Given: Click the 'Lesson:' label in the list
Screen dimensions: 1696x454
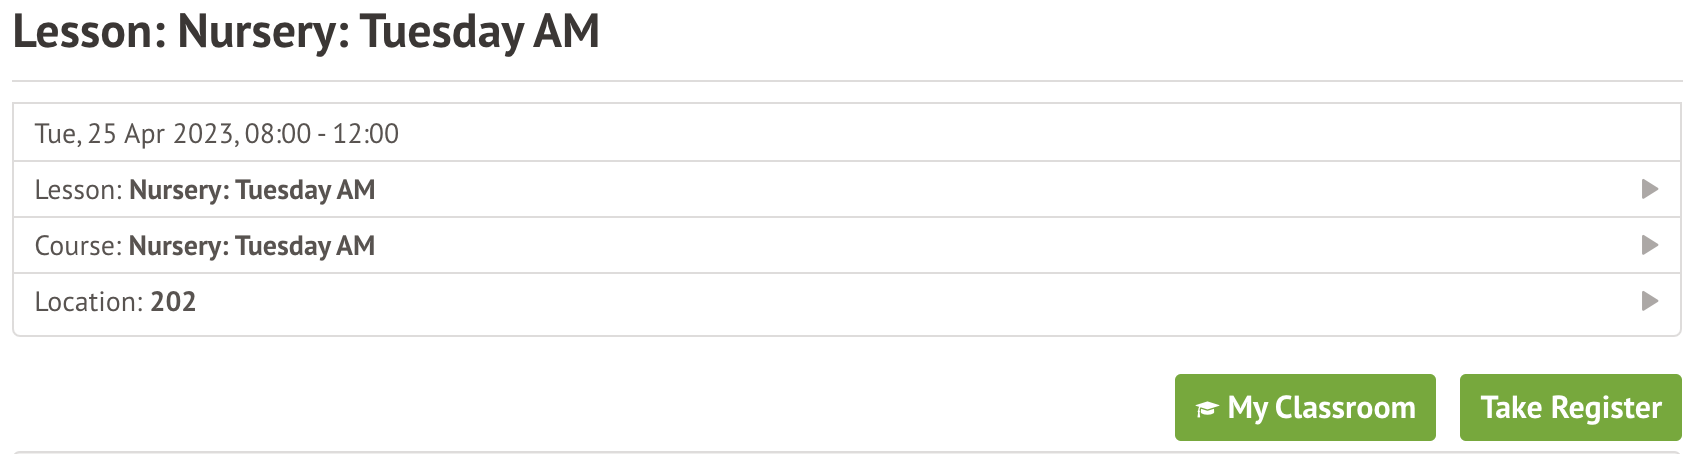Looking at the screenshot, I should click(x=78, y=190).
